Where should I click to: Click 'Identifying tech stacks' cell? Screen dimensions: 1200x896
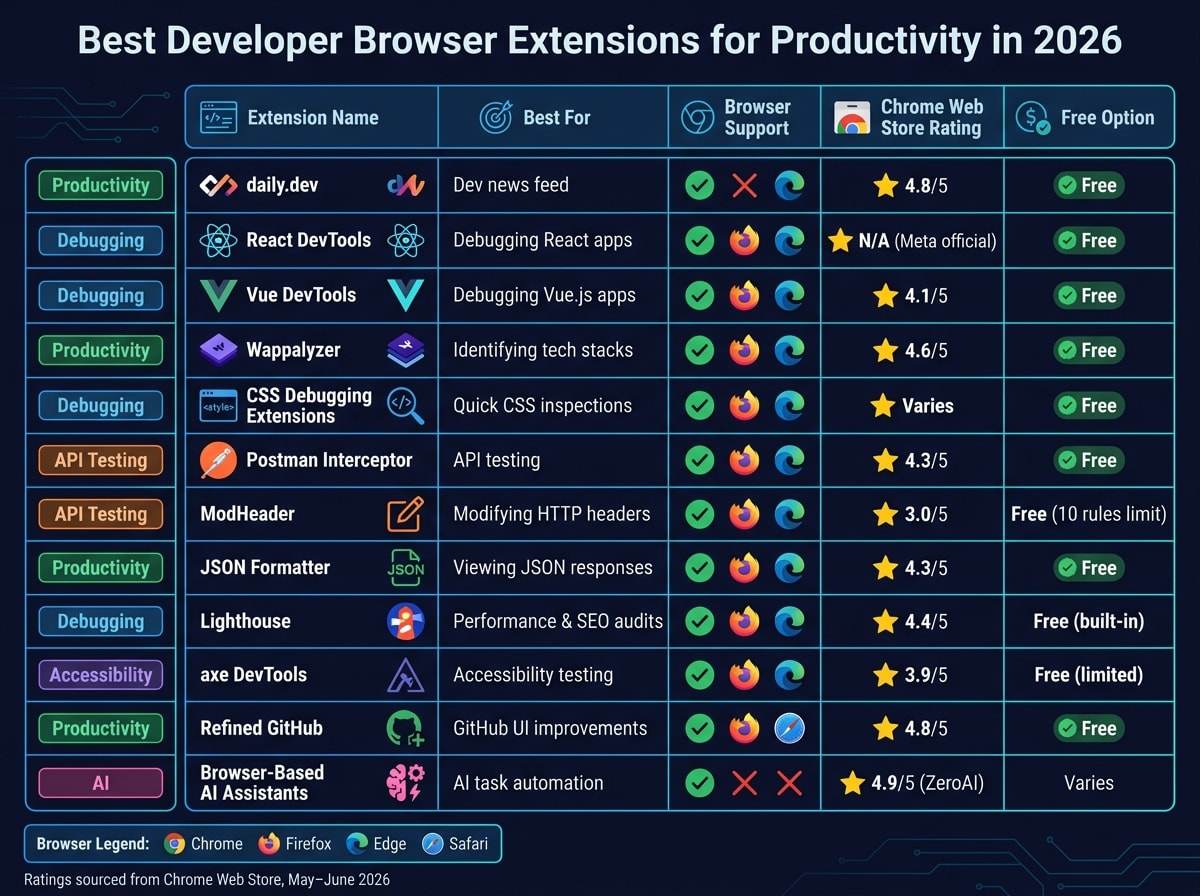click(543, 350)
